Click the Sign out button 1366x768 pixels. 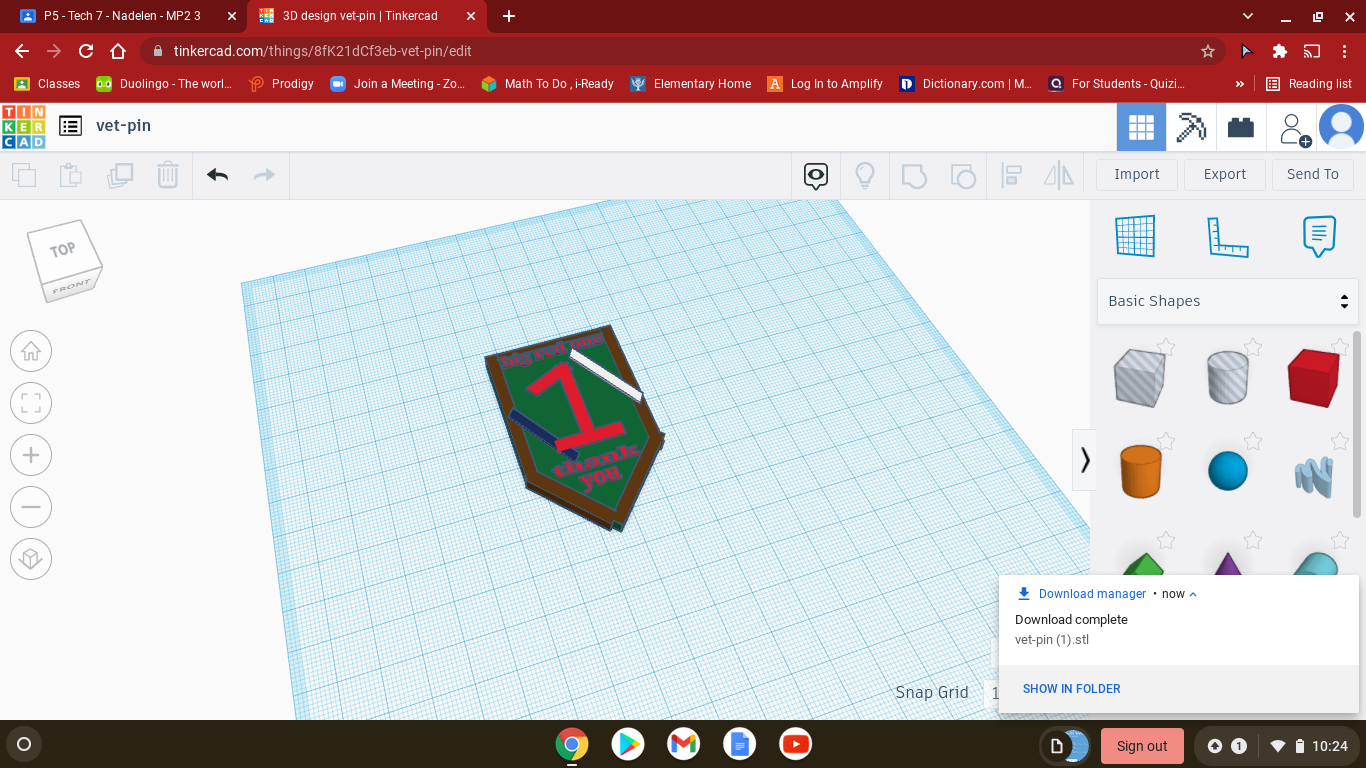pos(1142,746)
